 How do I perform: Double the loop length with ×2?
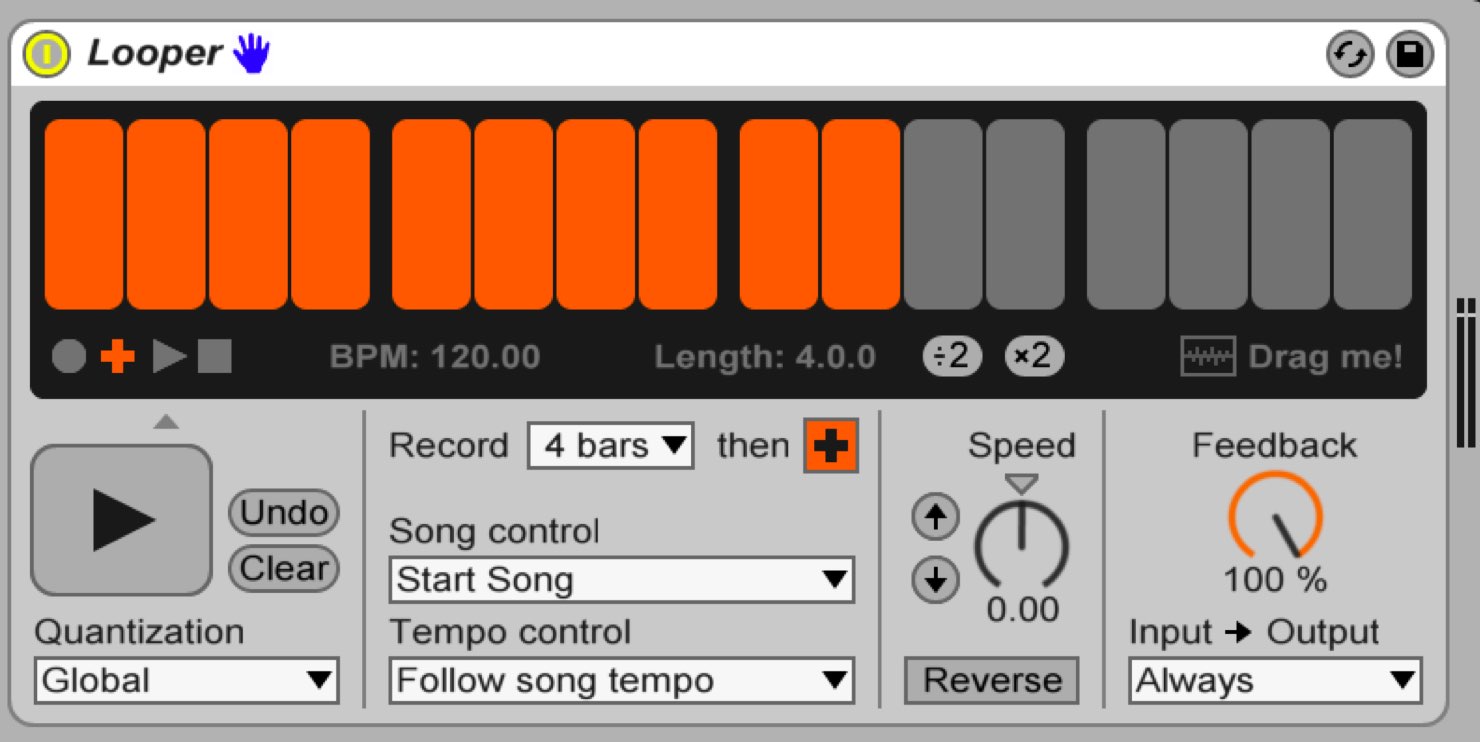click(1034, 356)
